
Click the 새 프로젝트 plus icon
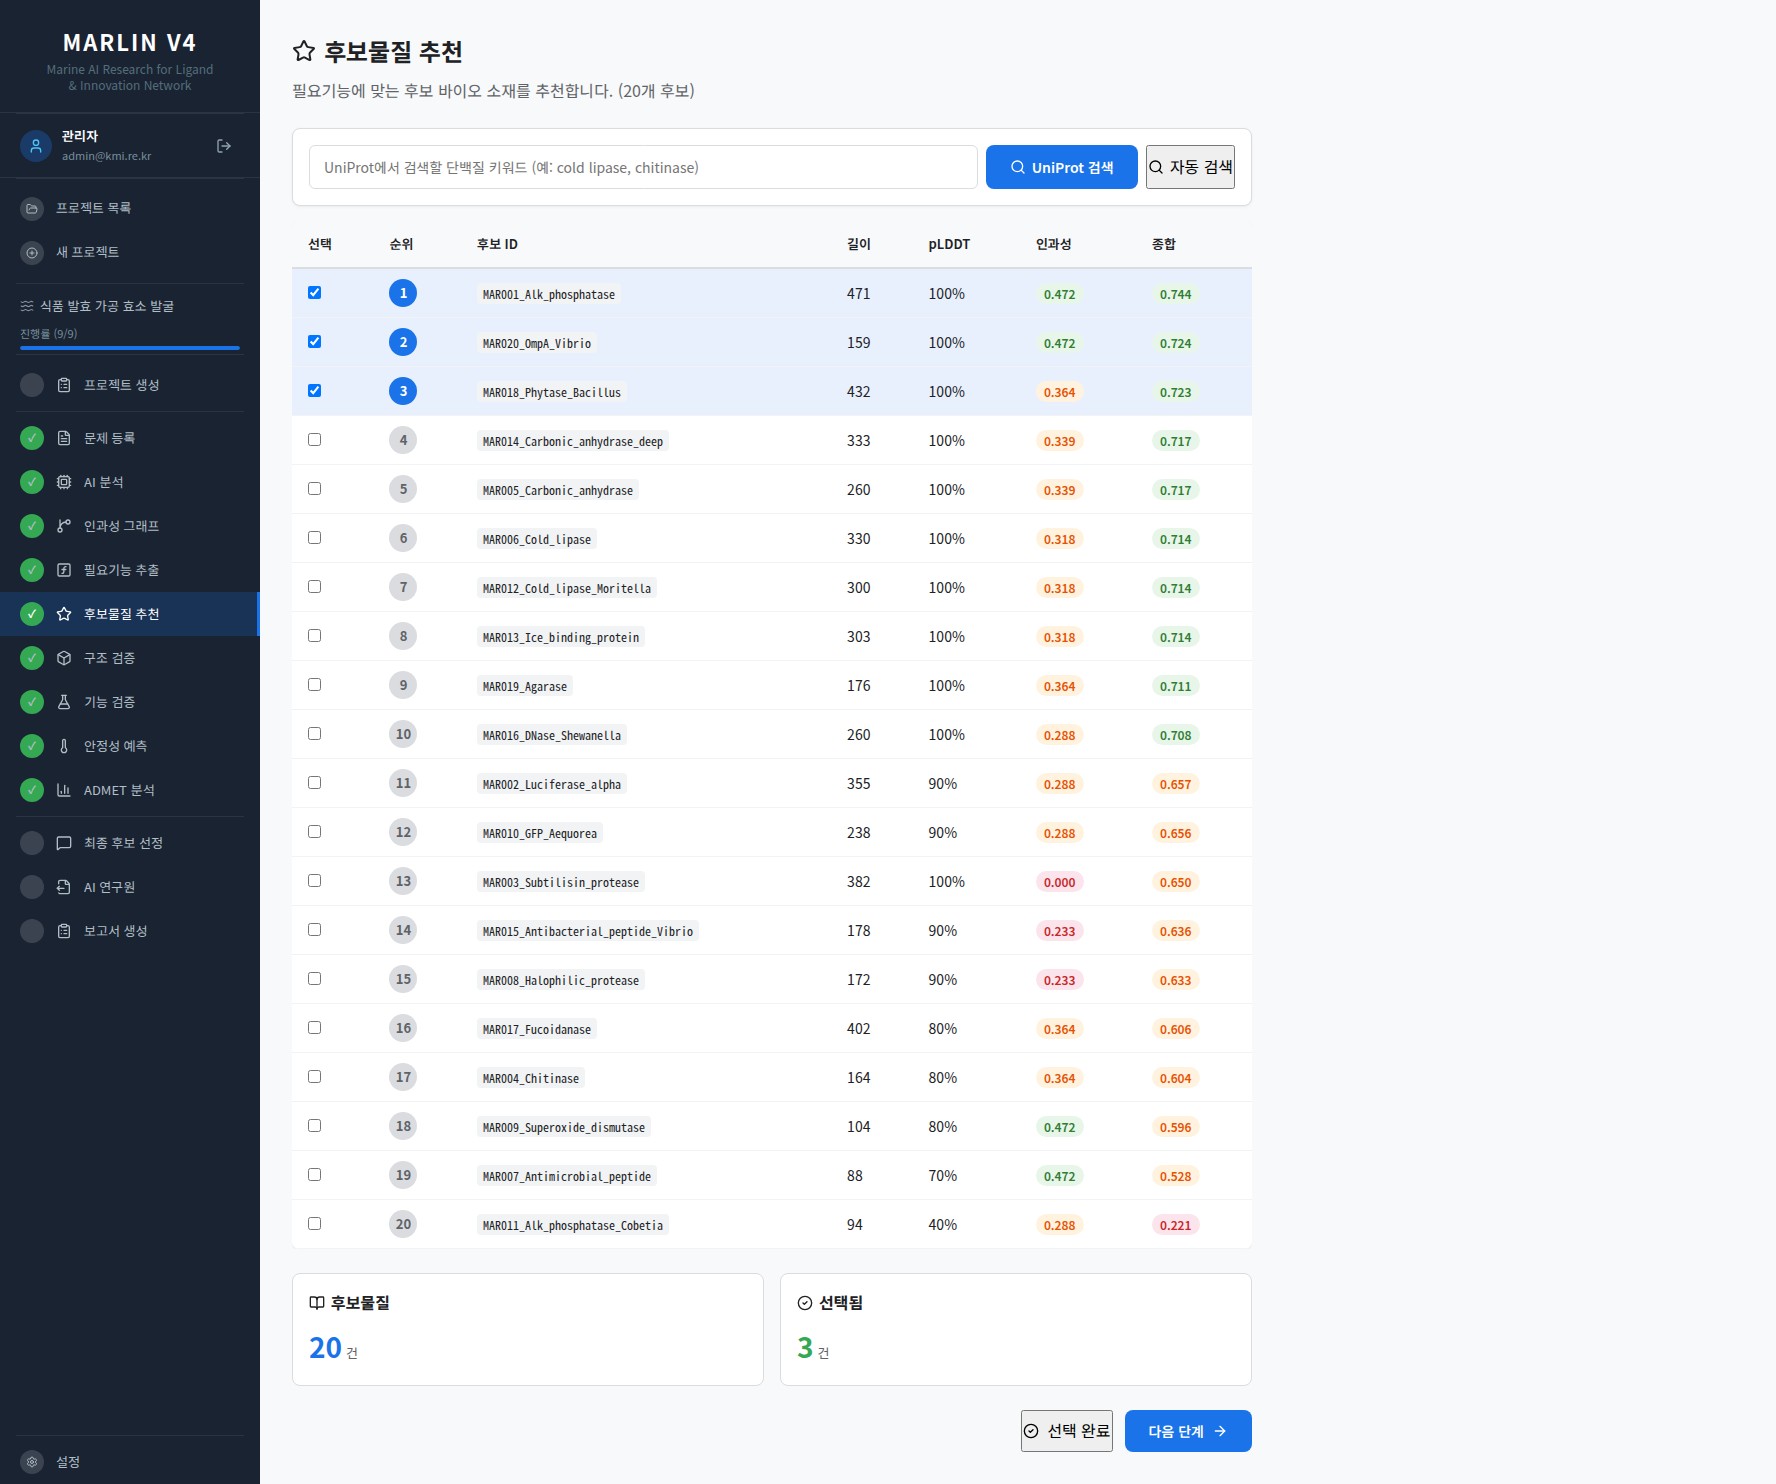pyautogui.click(x=32, y=252)
